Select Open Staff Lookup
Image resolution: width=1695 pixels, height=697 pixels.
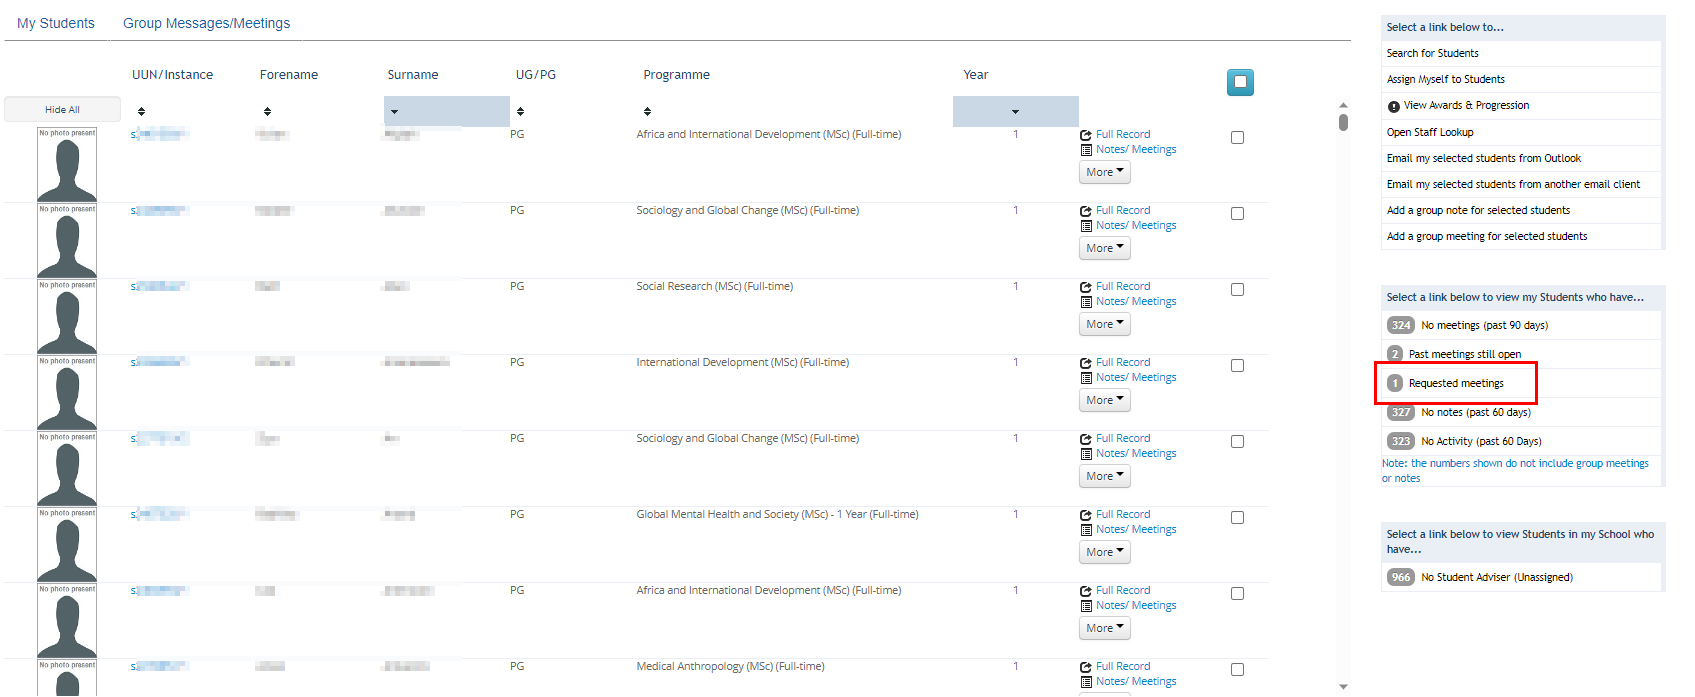pyautogui.click(x=1429, y=132)
